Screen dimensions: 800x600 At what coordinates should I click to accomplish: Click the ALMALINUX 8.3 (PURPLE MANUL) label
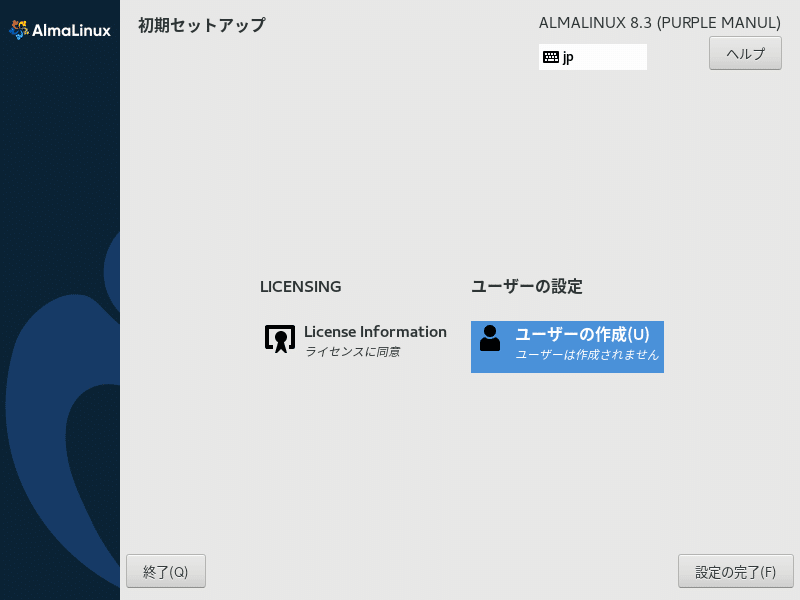tap(659, 22)
